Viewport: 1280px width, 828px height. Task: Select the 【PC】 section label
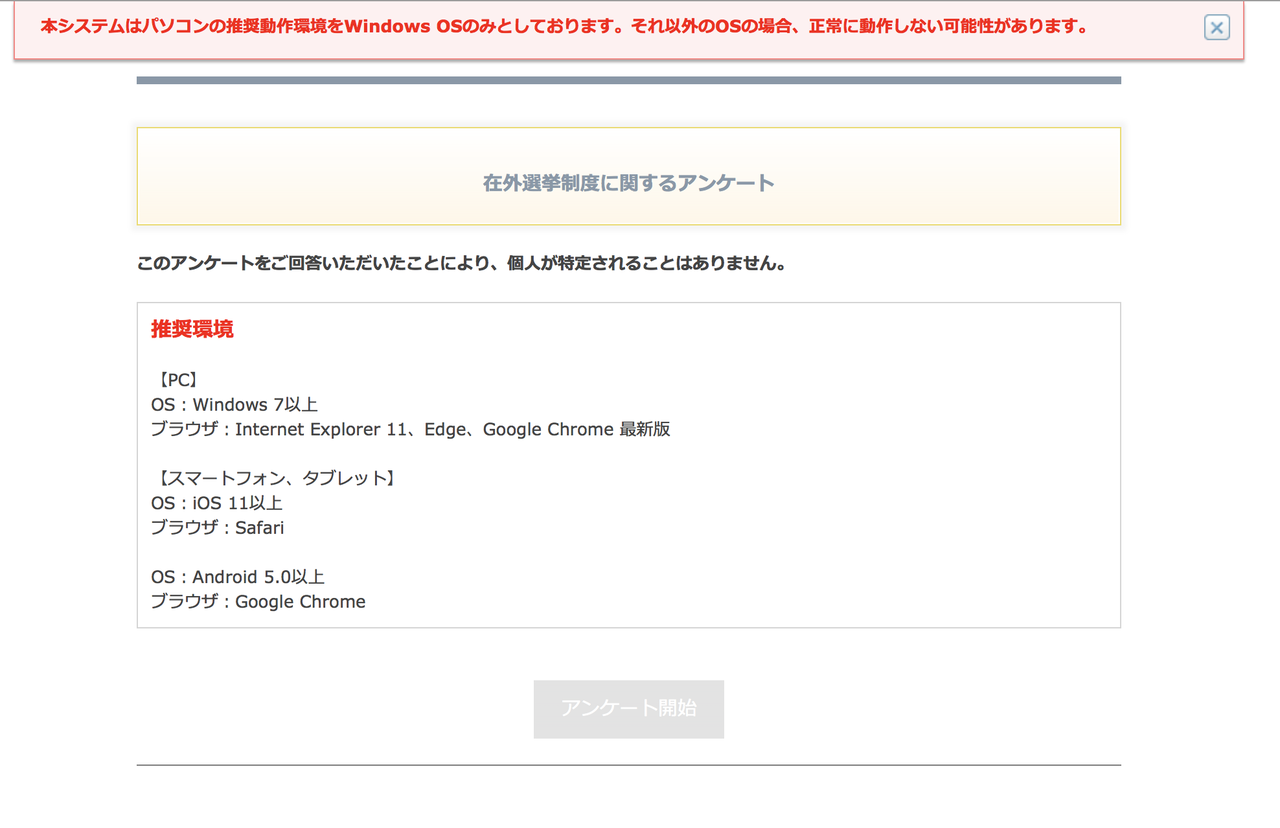click(x=177, y=380)
